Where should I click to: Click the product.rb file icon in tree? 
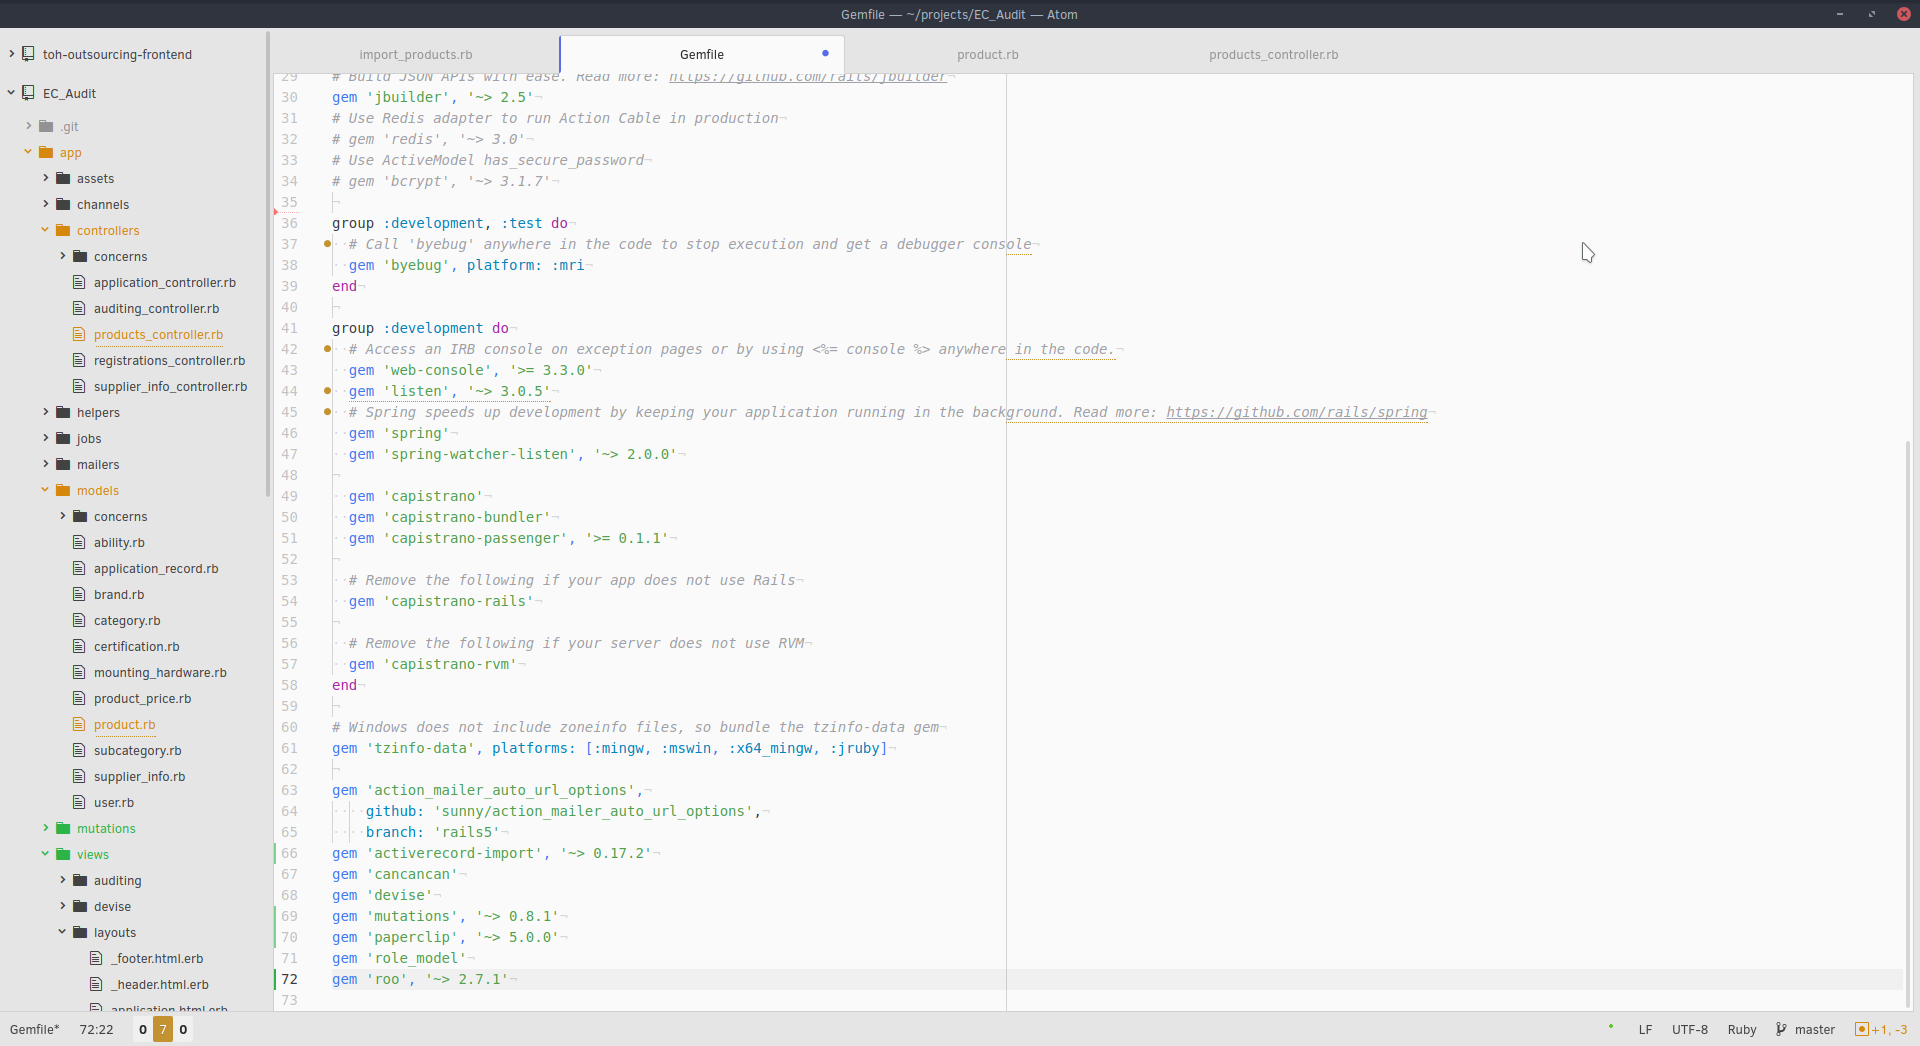pyautogui.click(x=79, y=724)
